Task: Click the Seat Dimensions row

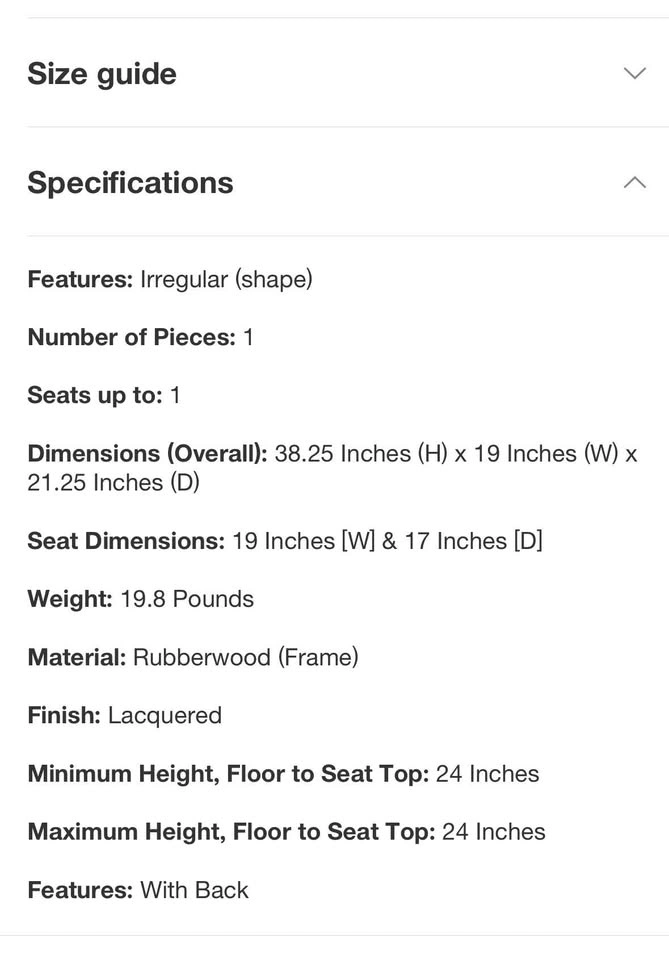Action: [285, 541]
